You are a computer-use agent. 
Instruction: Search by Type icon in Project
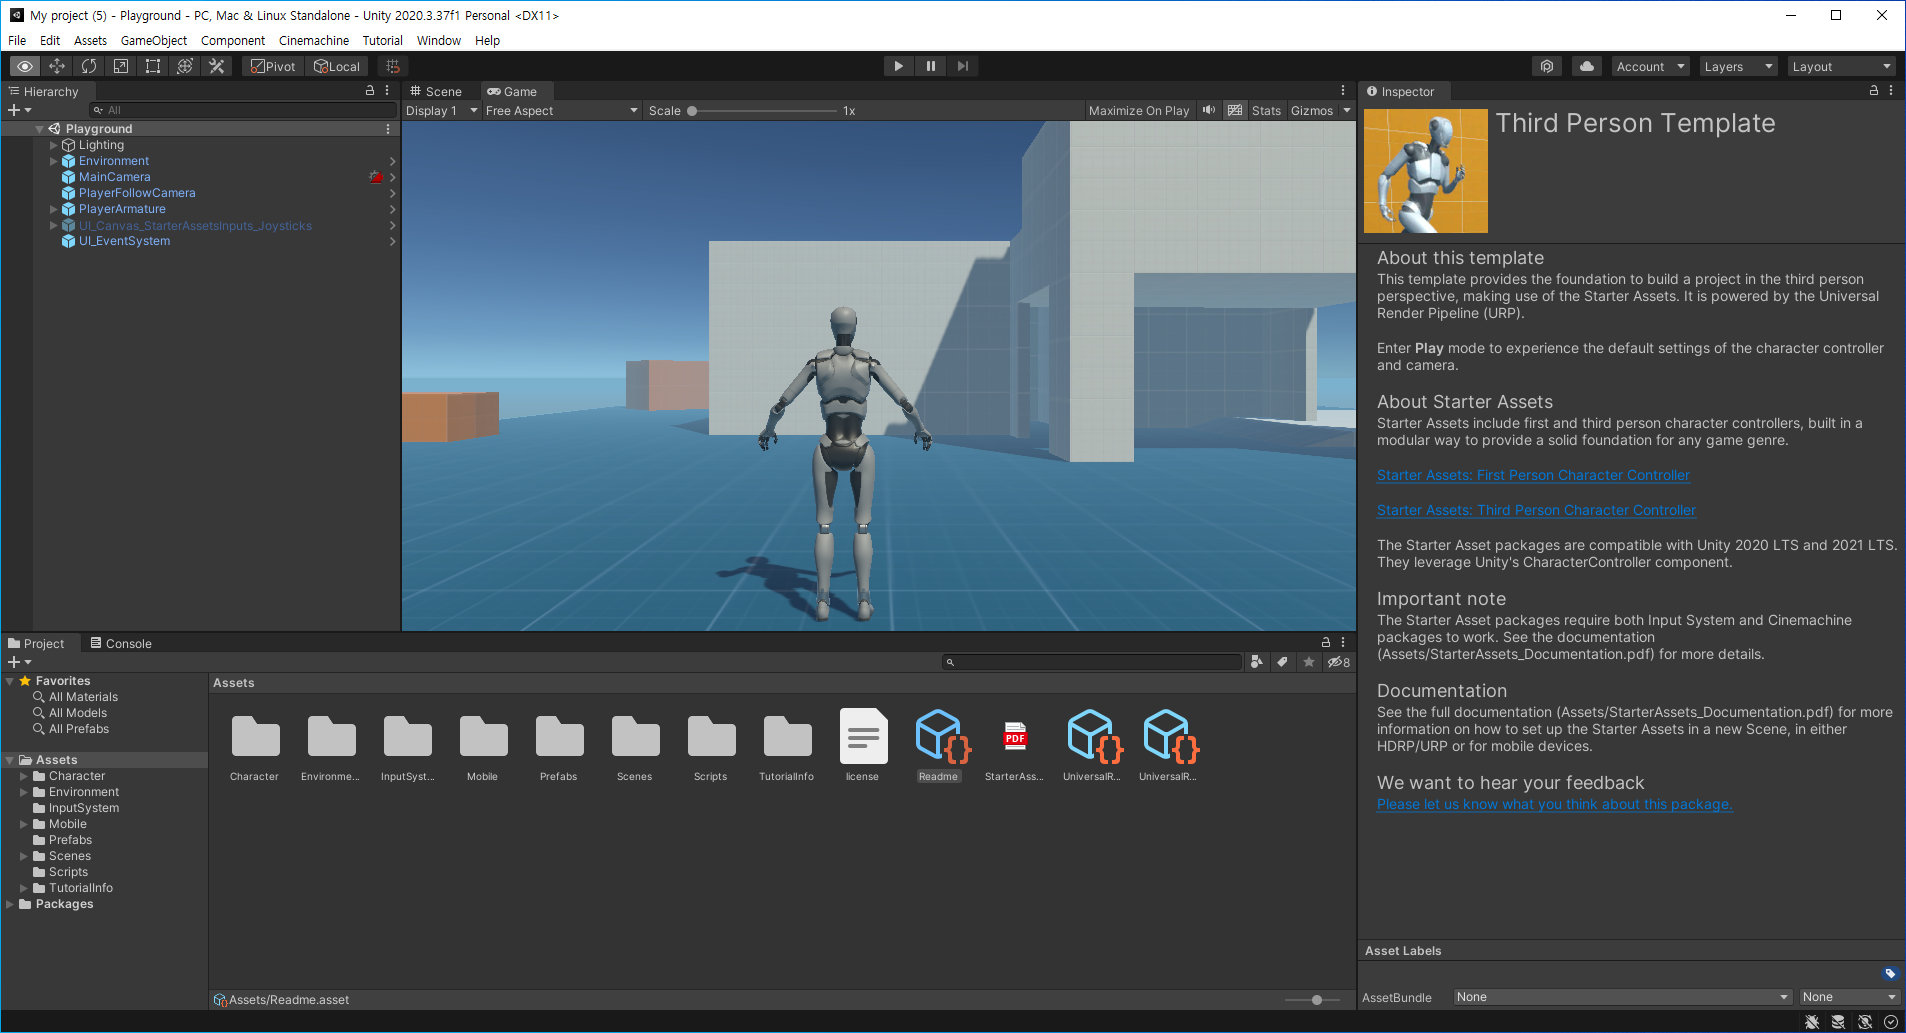point(1257,662)
